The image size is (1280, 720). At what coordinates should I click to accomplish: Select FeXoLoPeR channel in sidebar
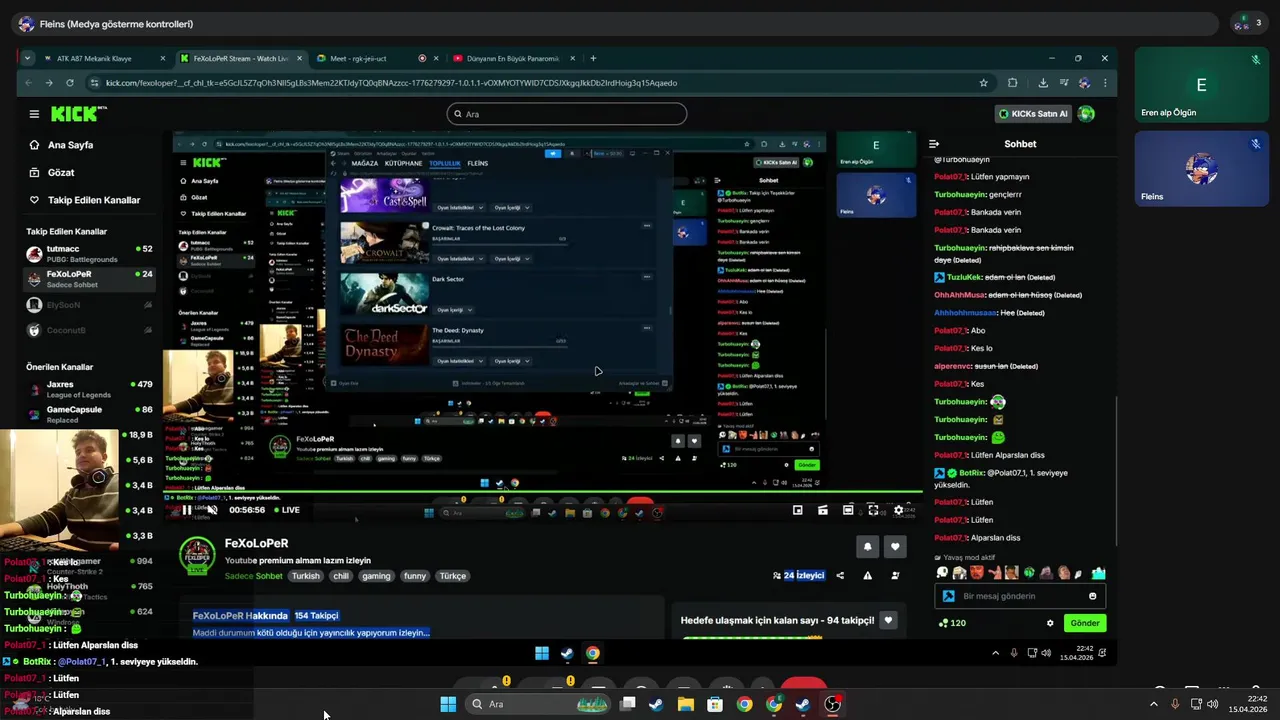coord(90,278)
